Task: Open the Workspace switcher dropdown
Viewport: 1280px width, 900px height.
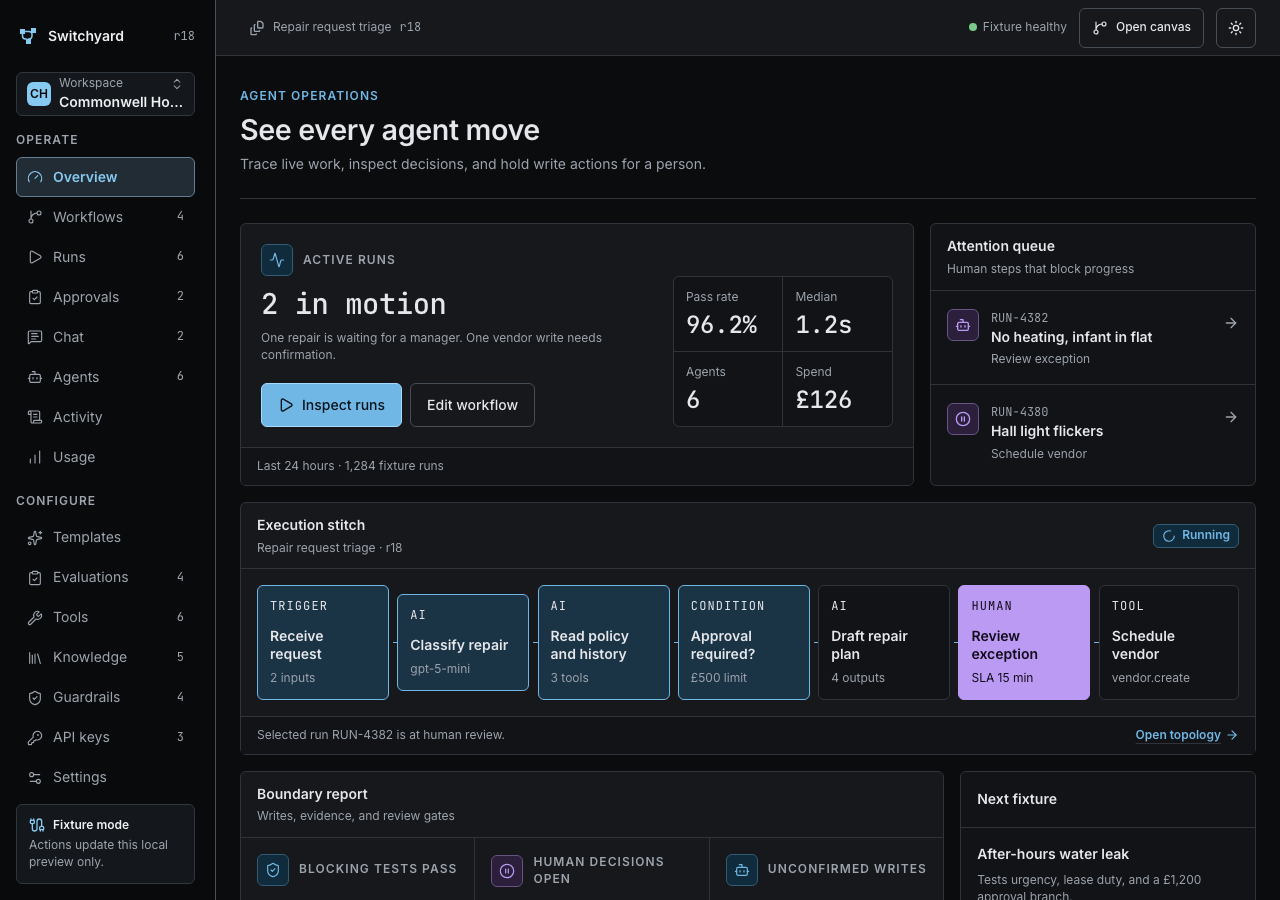Action: pyautogui.click(x=105, y=94)
